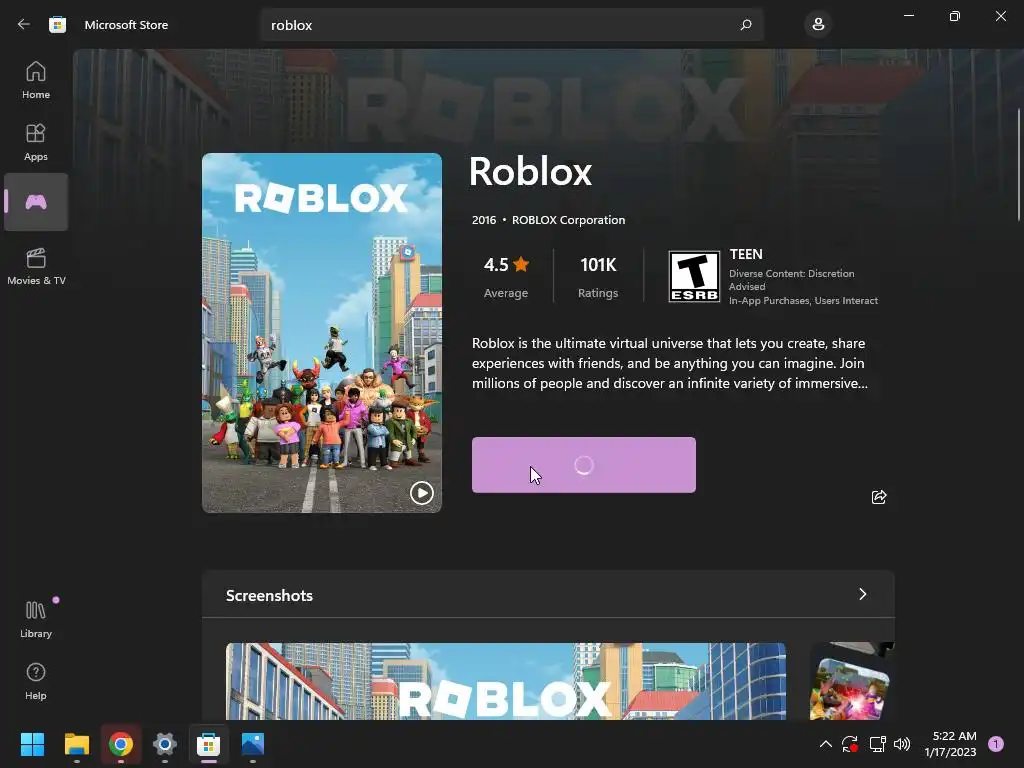The image size is (1024, 768).
Task: Open the first Roblox screenshot
Action: pyautogui.click(x=505, y=681)
